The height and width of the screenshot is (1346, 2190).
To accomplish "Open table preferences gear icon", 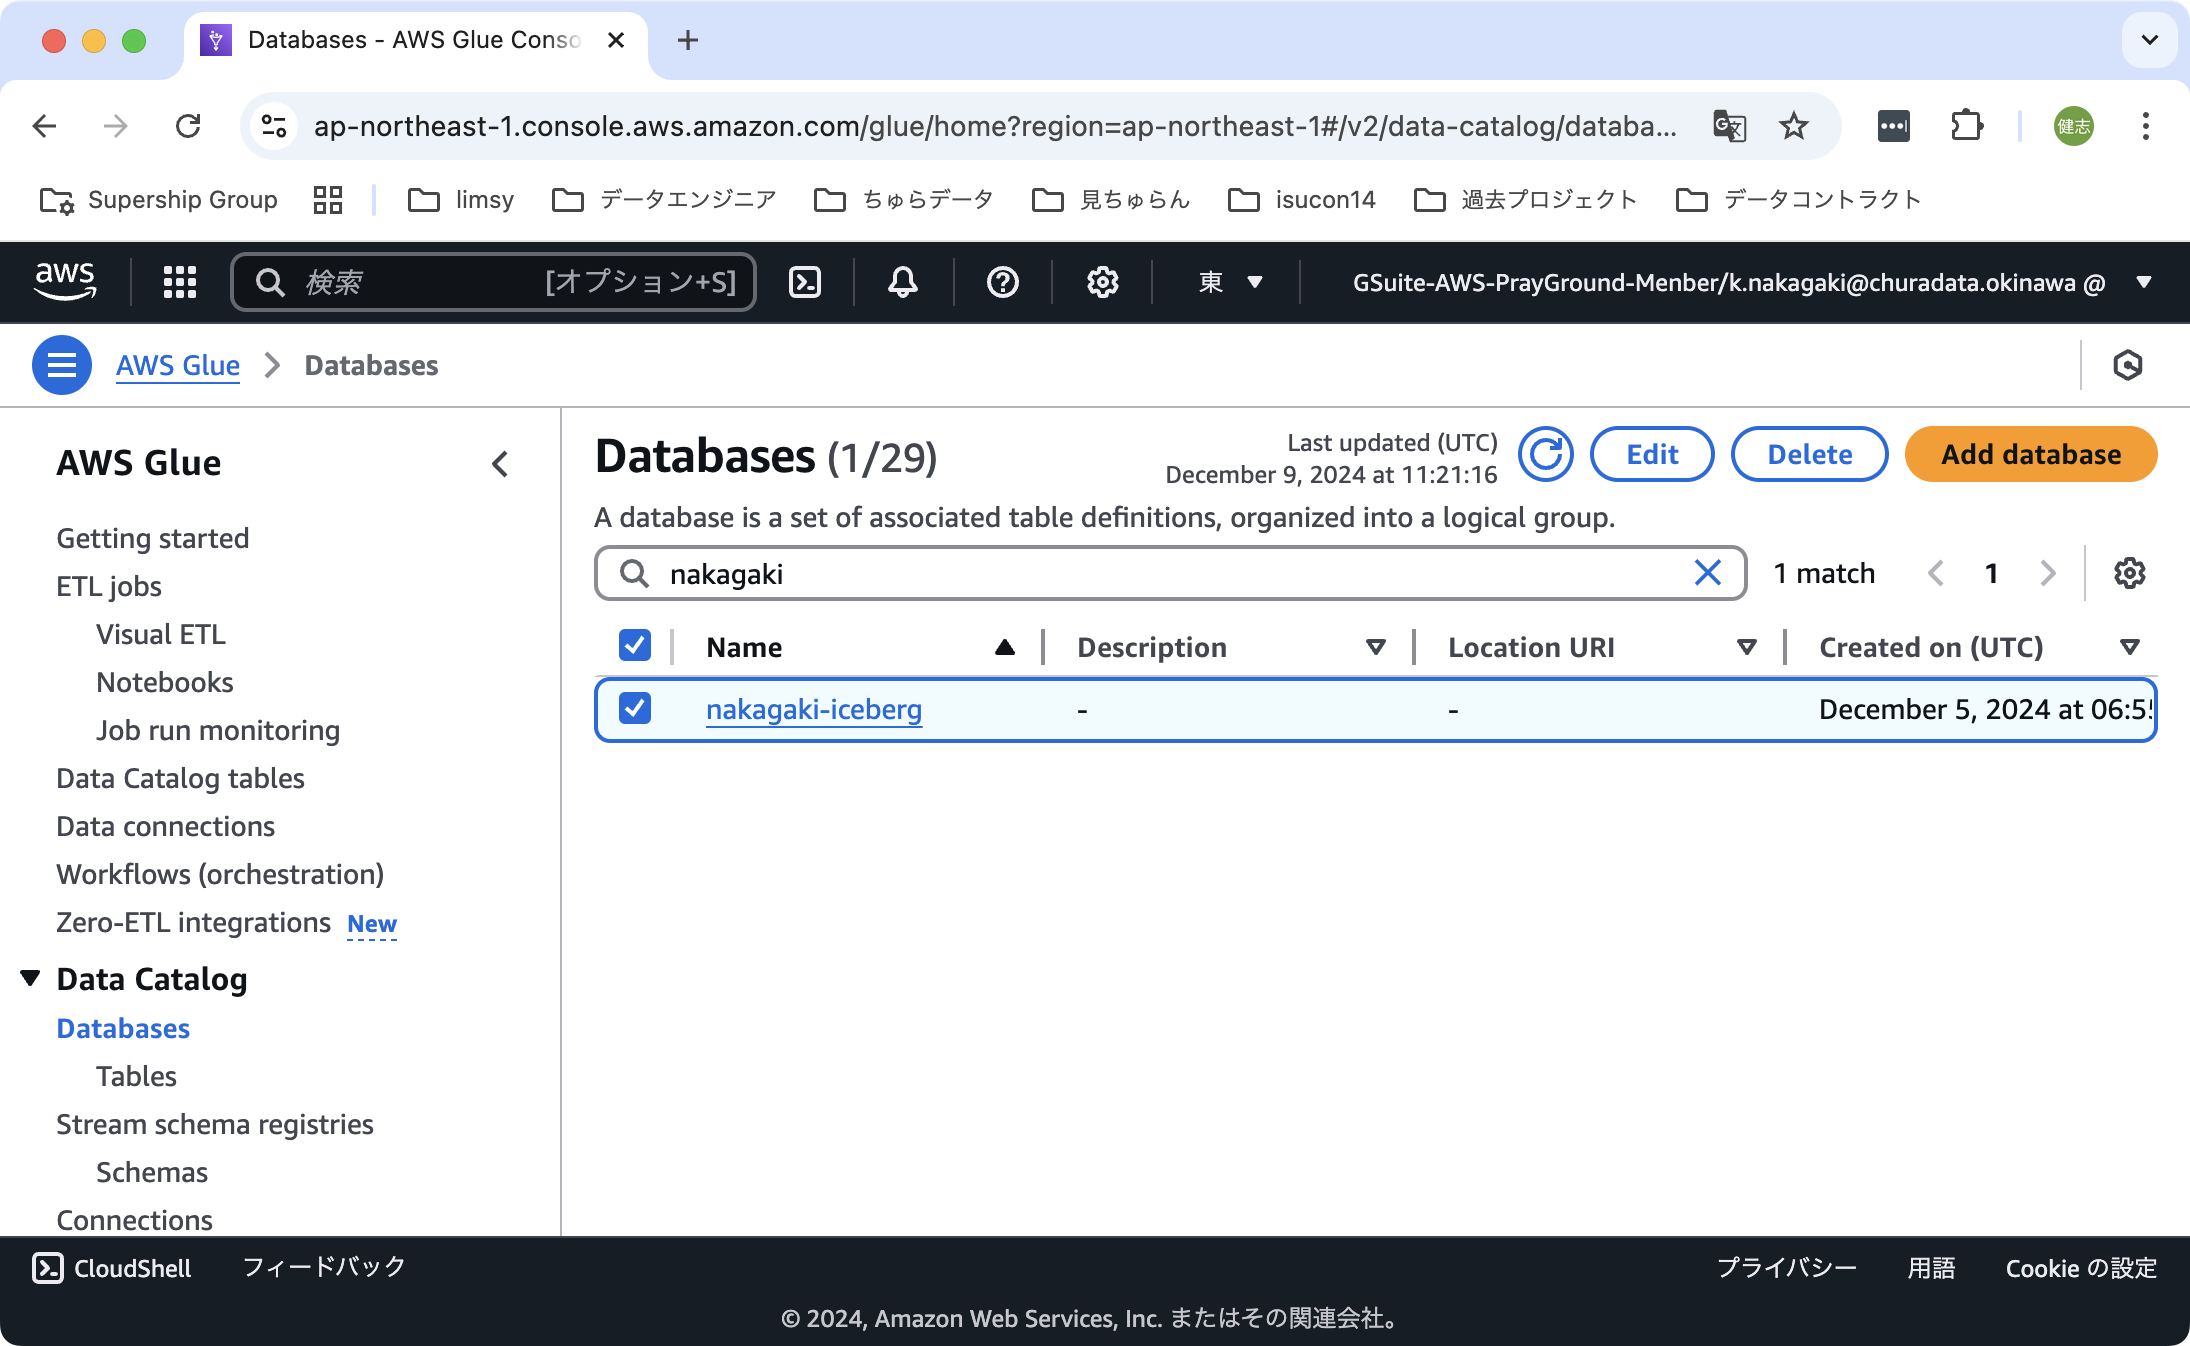I will click(2129, 573).
